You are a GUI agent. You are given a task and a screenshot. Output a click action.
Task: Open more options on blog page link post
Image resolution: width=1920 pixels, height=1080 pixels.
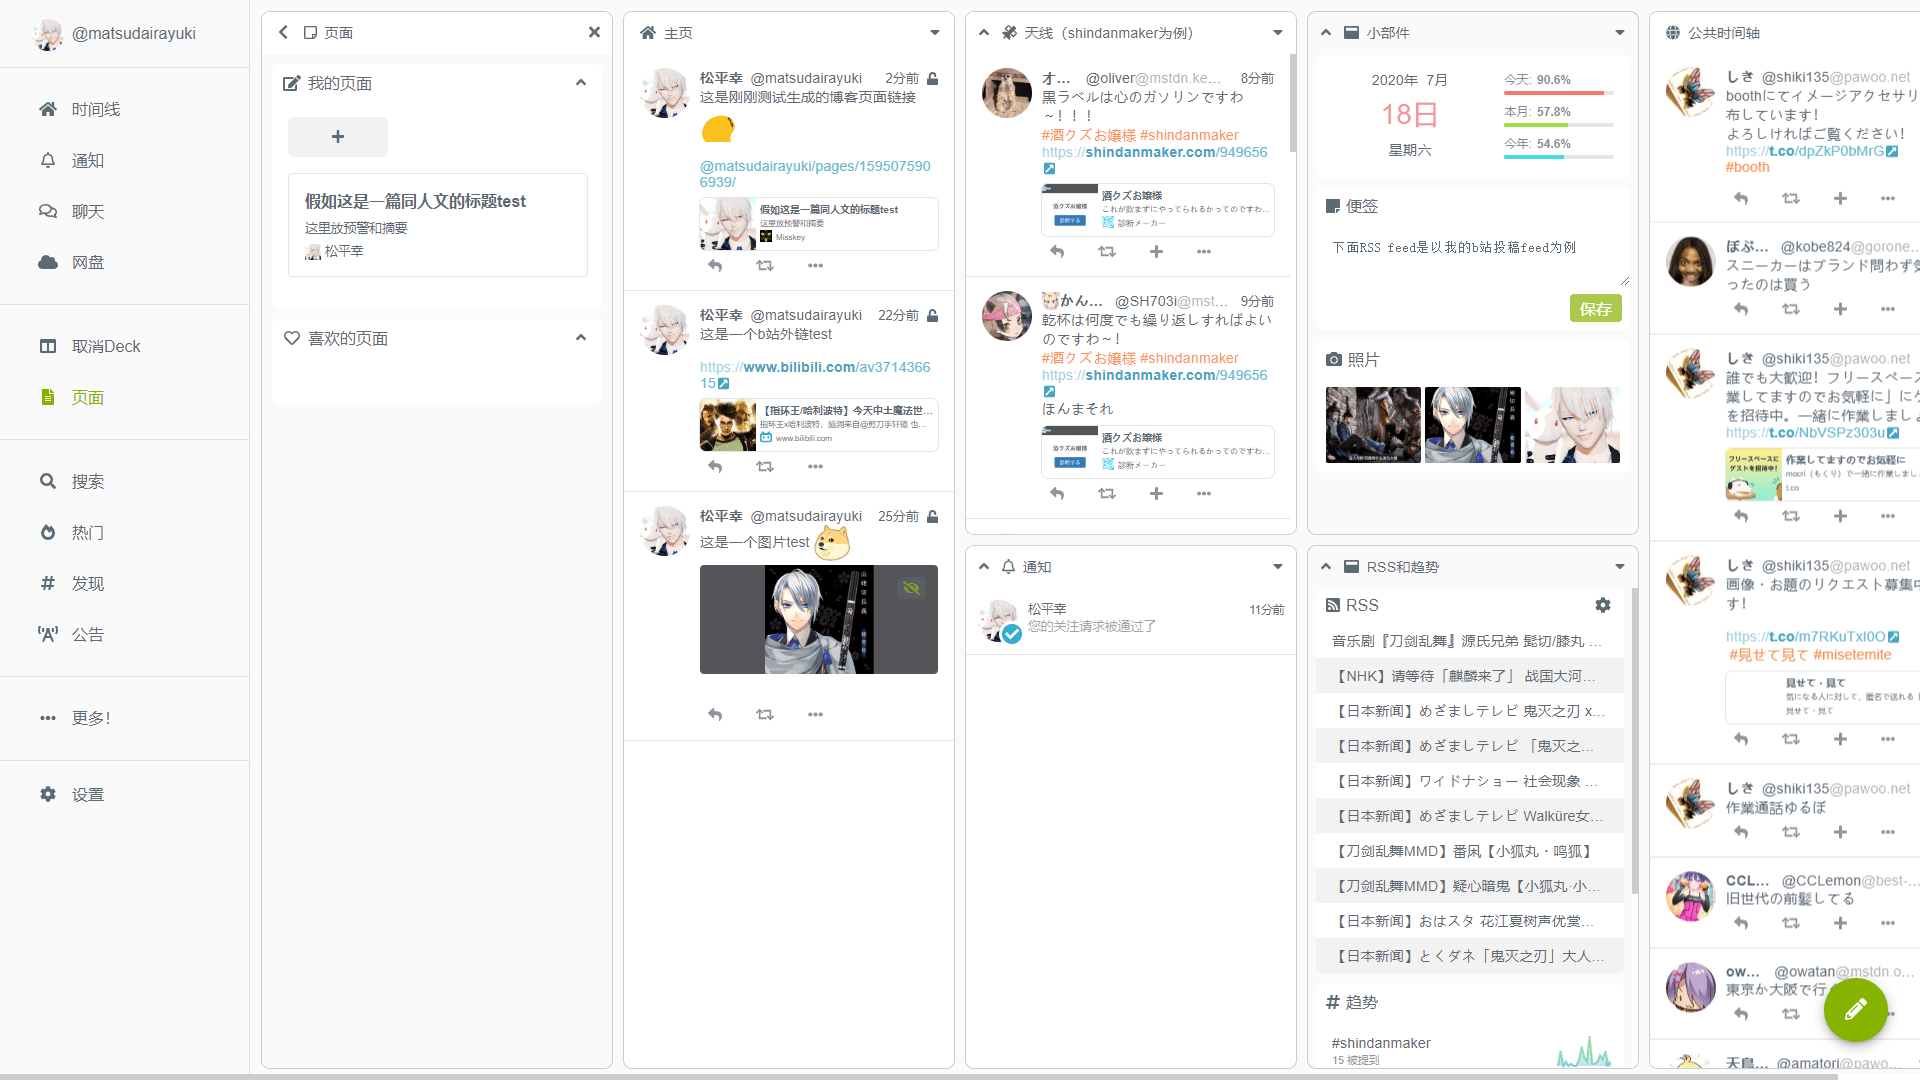(x=815, y=266)
